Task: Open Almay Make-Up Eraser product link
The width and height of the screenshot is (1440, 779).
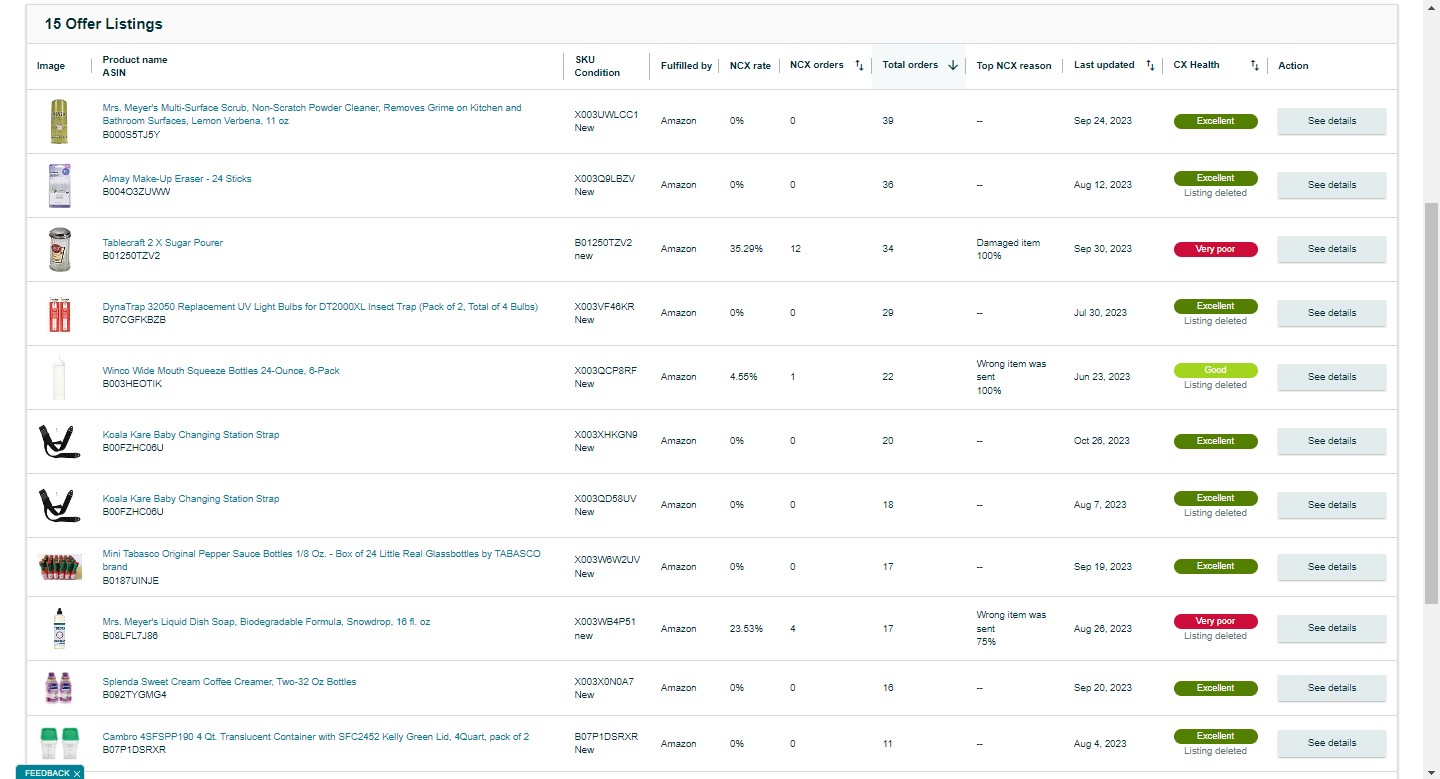Action: click(177, 179)
